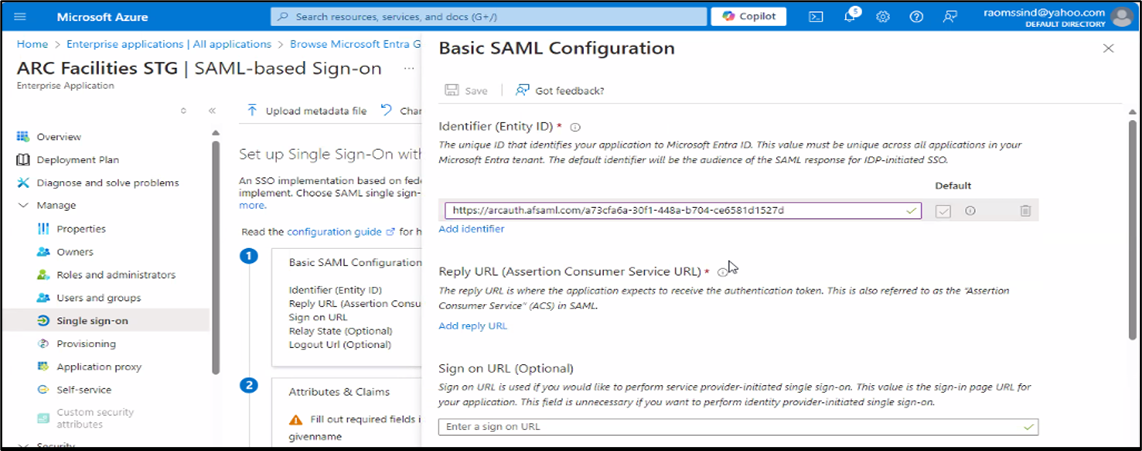This screenshot has height=451, width=1142.
Task: Show the Reply URL info tooltip
Action: (722, 272)
